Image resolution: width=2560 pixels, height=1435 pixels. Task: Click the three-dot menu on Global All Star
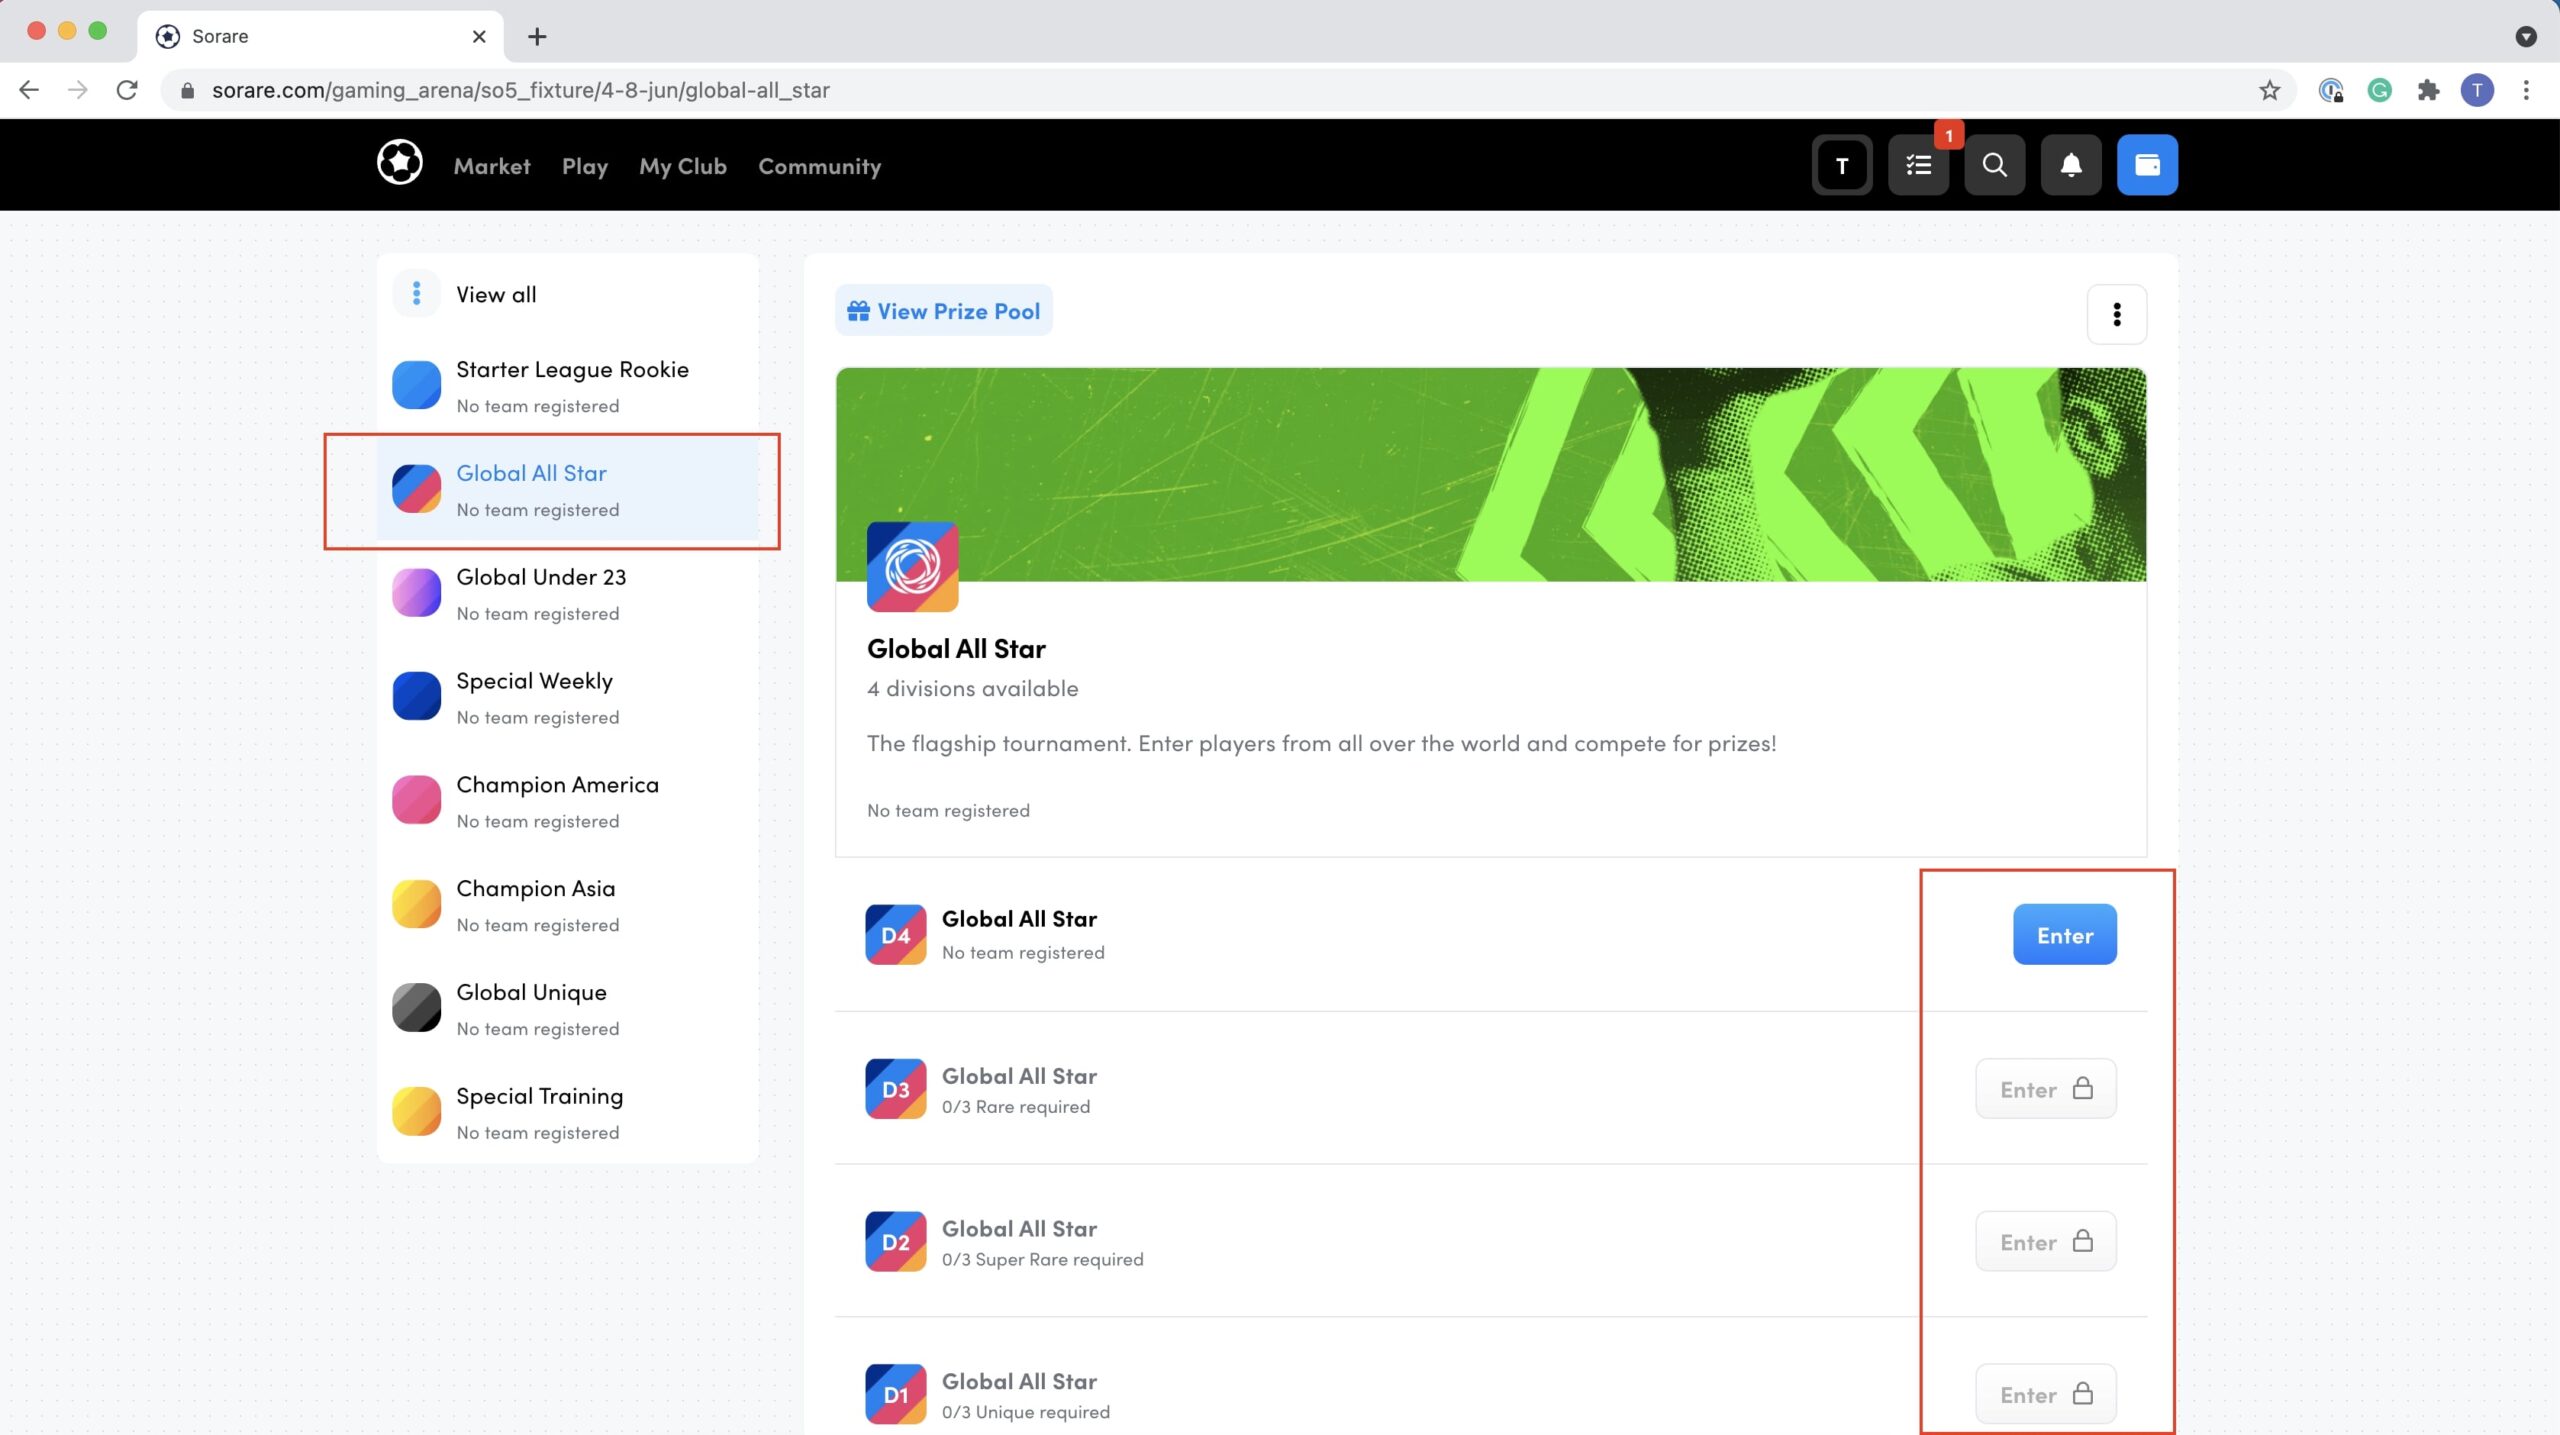pos(2117,313)
